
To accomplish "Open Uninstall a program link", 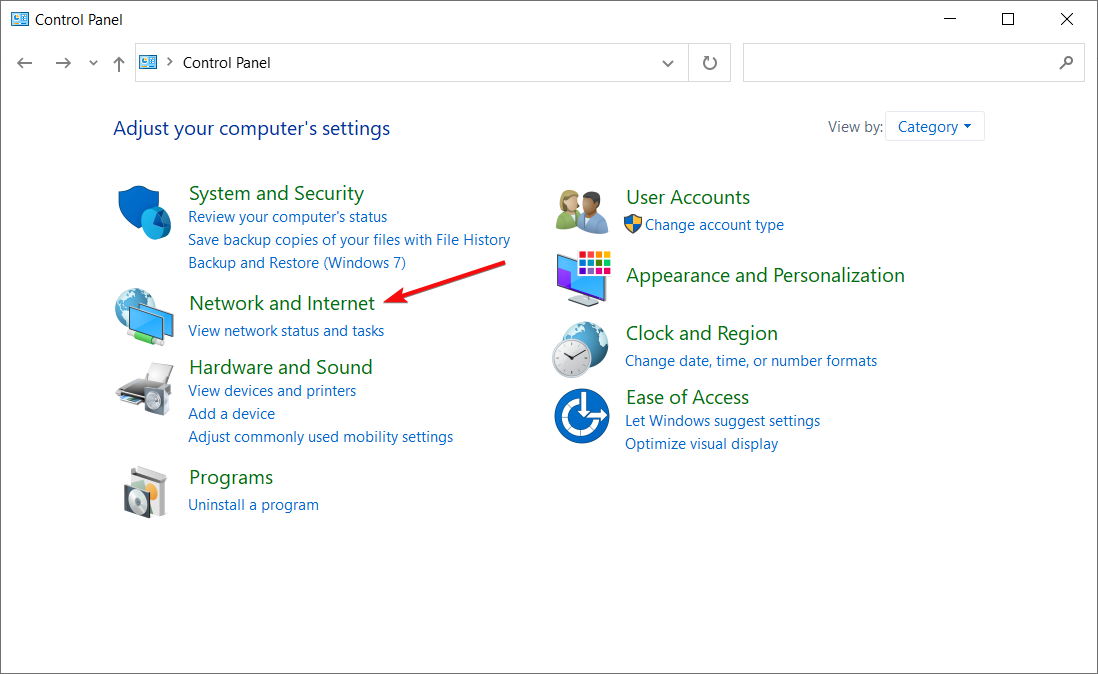I will coord(253,505).
